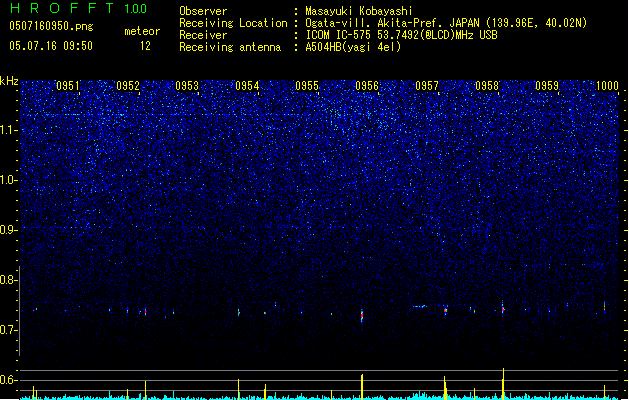Click the Receiving Location label

233,23
